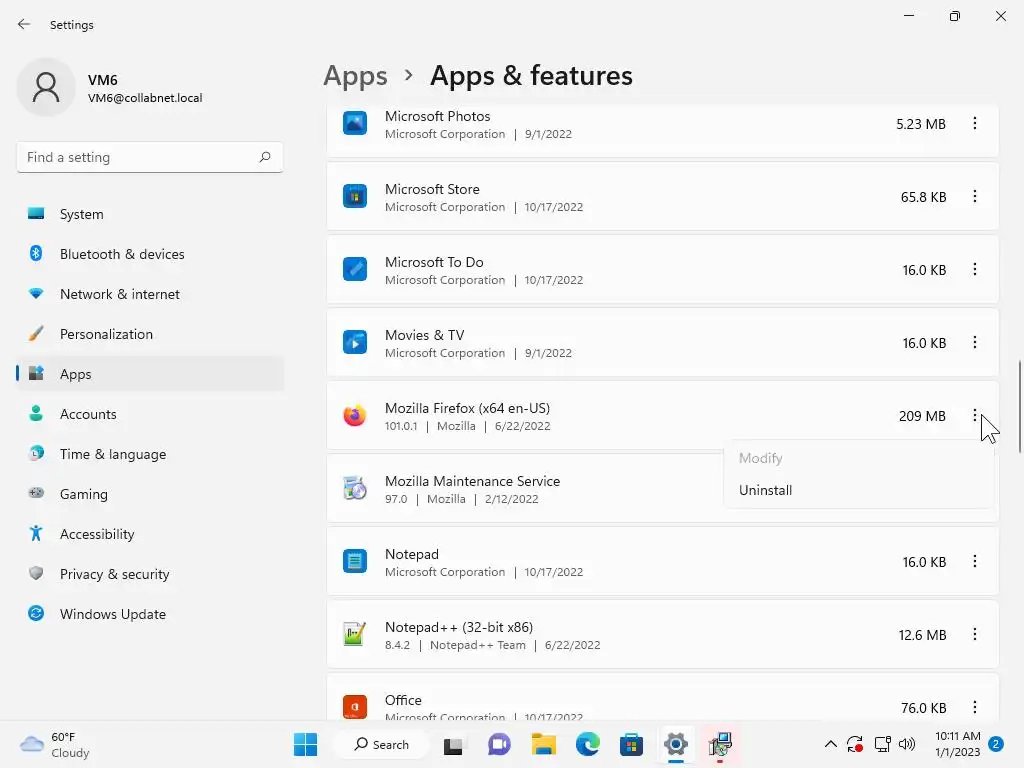Click the Microsoft To Do app icon
This screenshot has width=1024, height=768.
(x=355, y=269)
